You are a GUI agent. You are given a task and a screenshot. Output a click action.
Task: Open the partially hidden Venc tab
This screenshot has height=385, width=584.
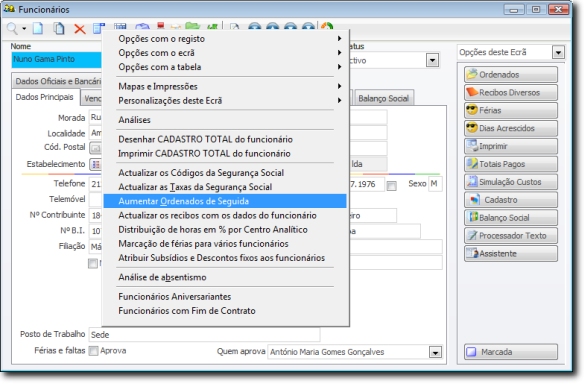(x=92, y=98)
